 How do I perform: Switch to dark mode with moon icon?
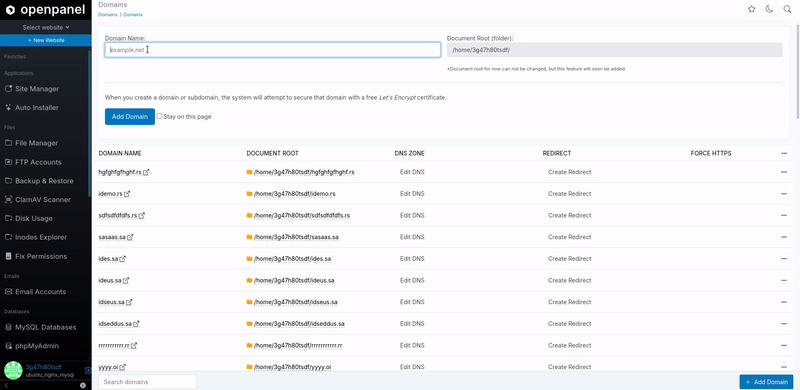point(769,9)
